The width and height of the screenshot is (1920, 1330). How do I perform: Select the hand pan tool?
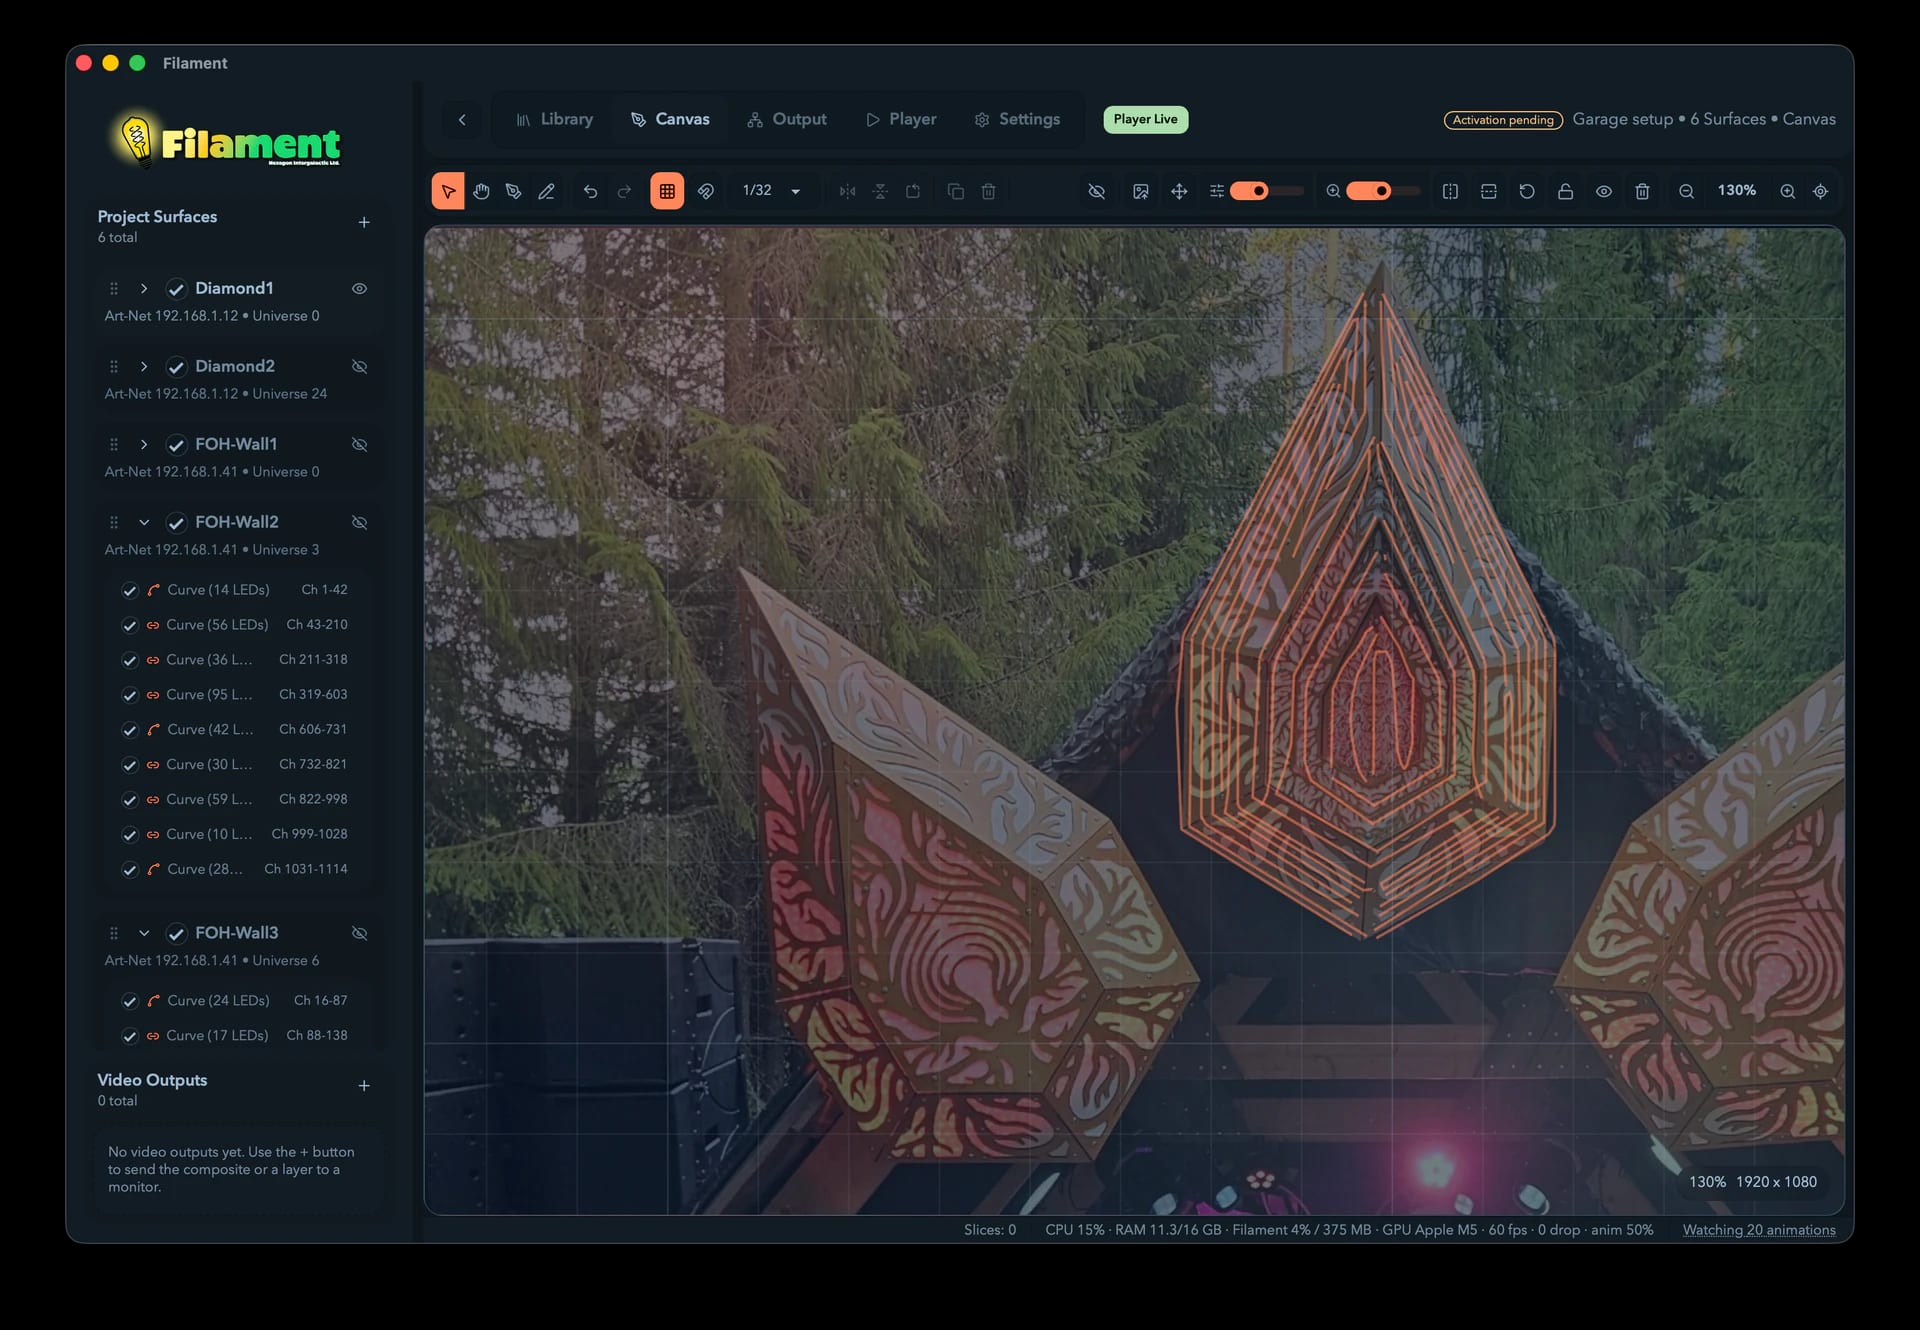481,191
